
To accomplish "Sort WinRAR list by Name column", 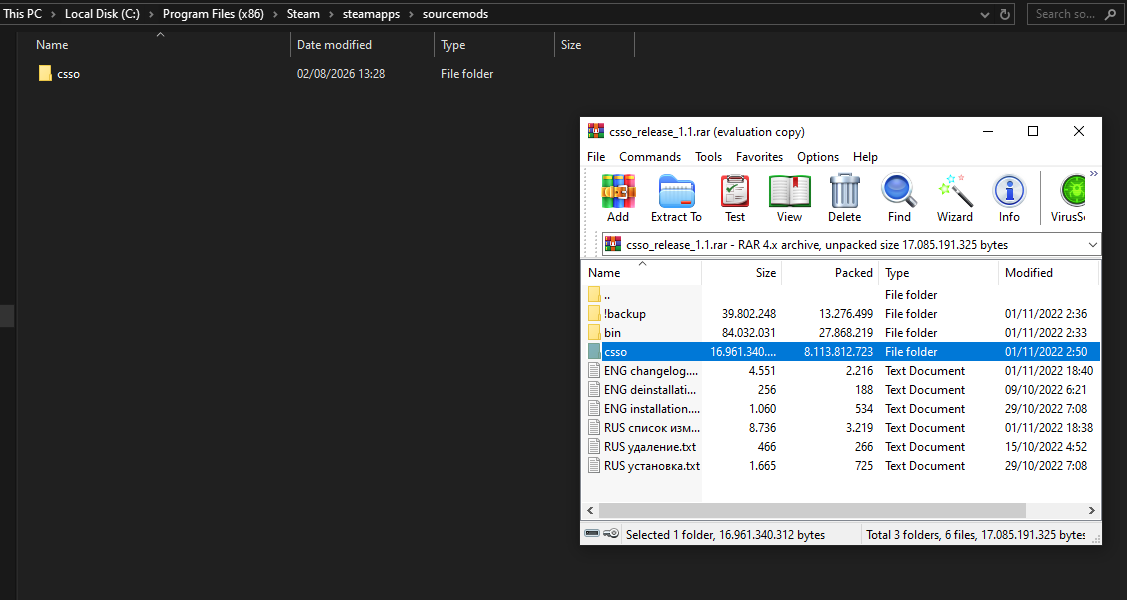I will [x=641, y=272].
